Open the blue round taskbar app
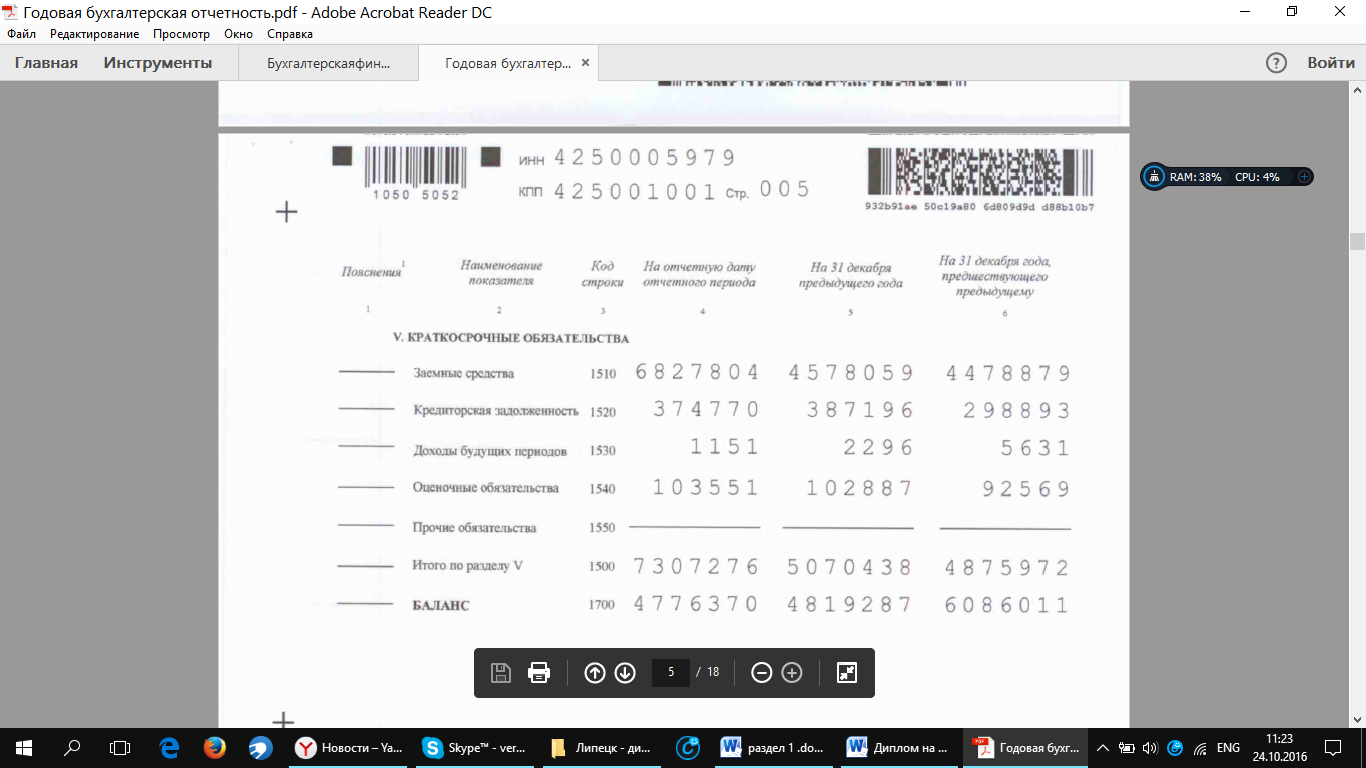Image resolution: width=1366 pixels, height=768 pixels. point(260,748)
